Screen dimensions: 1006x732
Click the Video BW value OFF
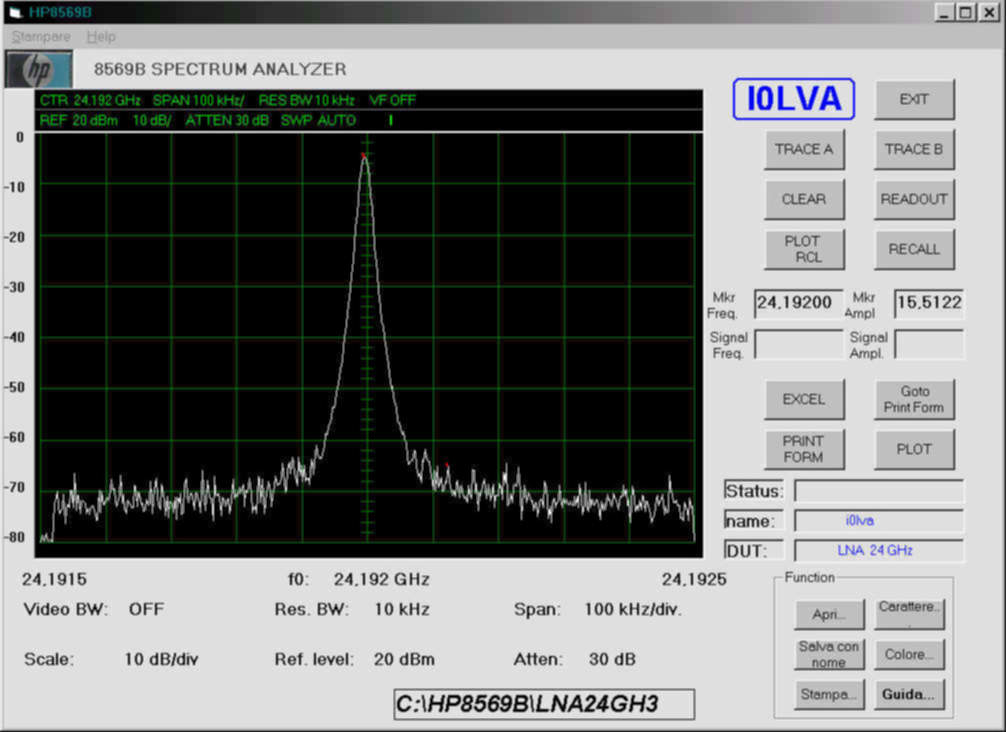point(146,609)
